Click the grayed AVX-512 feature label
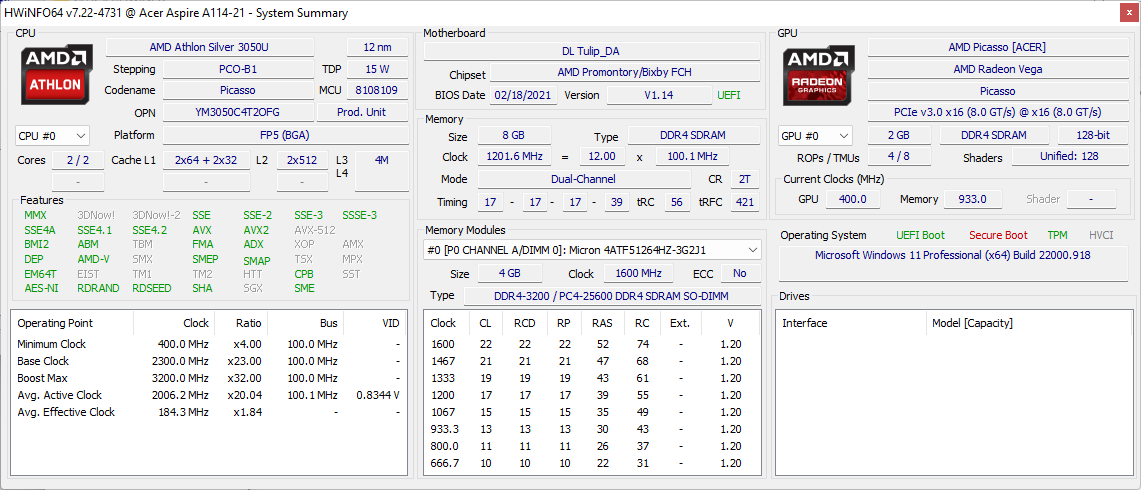This screenshot has width=1141, height=490. [x=315, y=230]
